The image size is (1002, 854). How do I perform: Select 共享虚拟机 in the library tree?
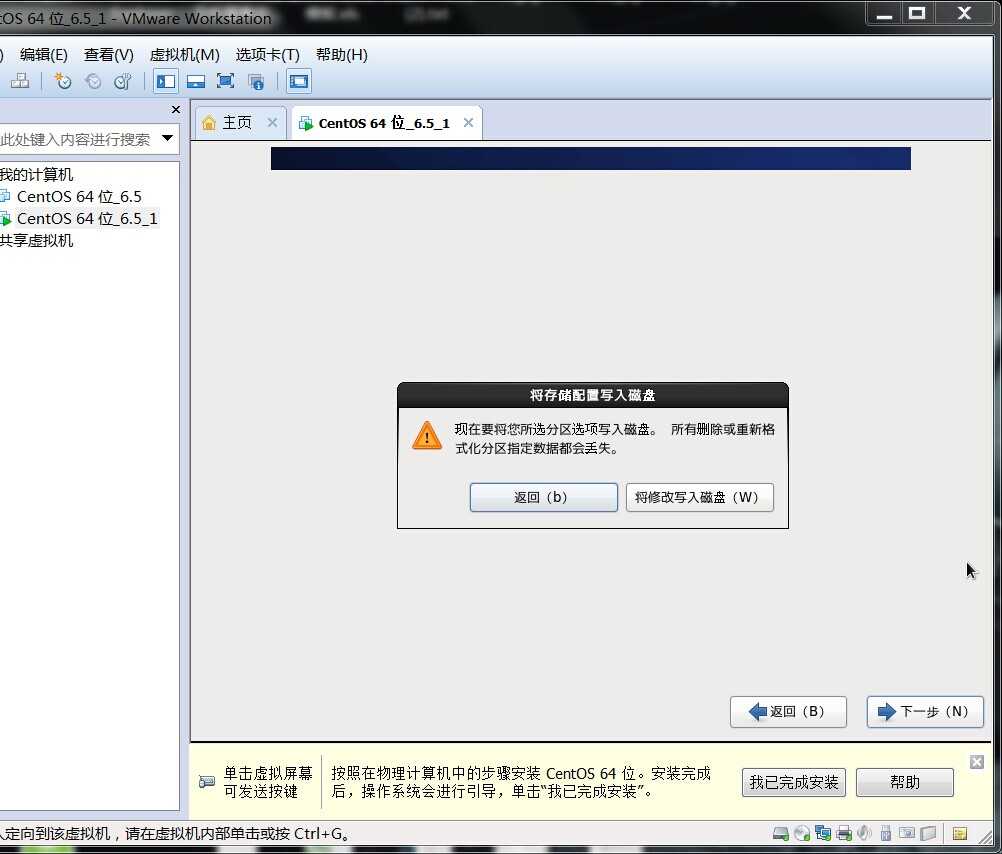(x=36, y=240)
